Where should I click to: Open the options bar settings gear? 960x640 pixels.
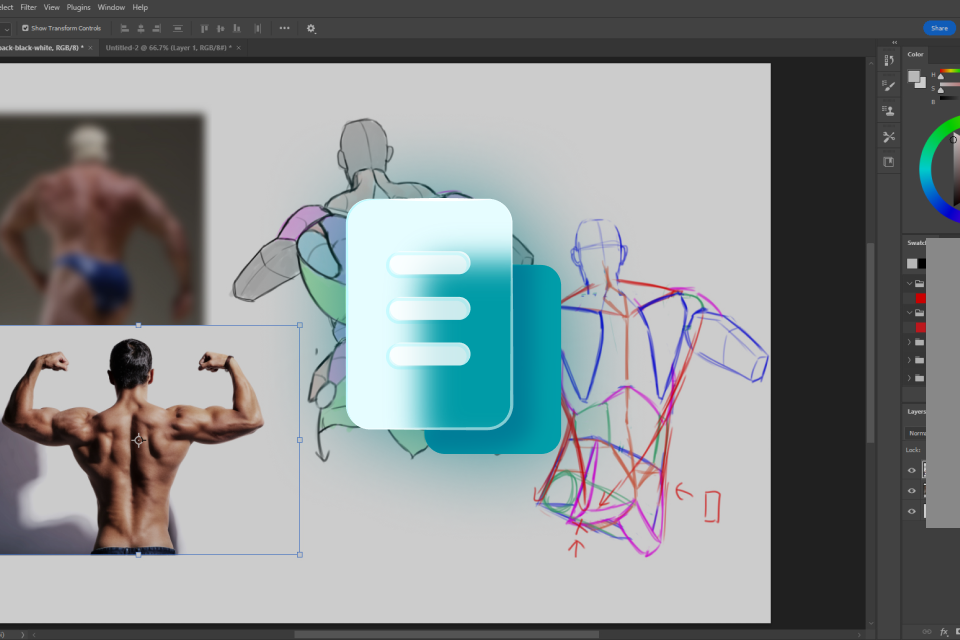[311, 28]
